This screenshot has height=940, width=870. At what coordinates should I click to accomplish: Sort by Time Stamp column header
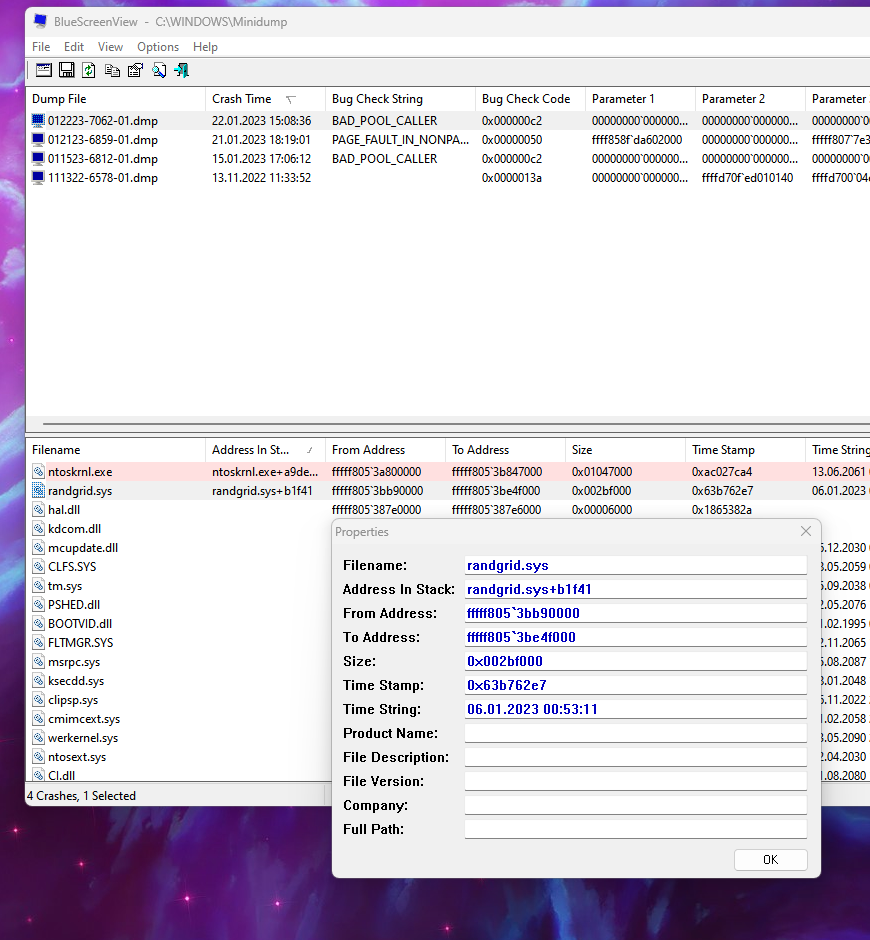pos(745,450)
